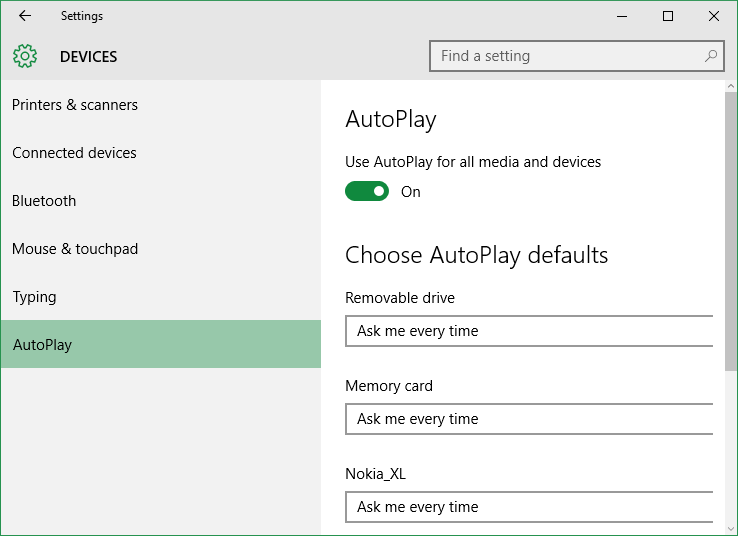Open the Removable drive dropdown
This screenshot has height=536, width=738.
pyautogui.click(x=529, y=331)
